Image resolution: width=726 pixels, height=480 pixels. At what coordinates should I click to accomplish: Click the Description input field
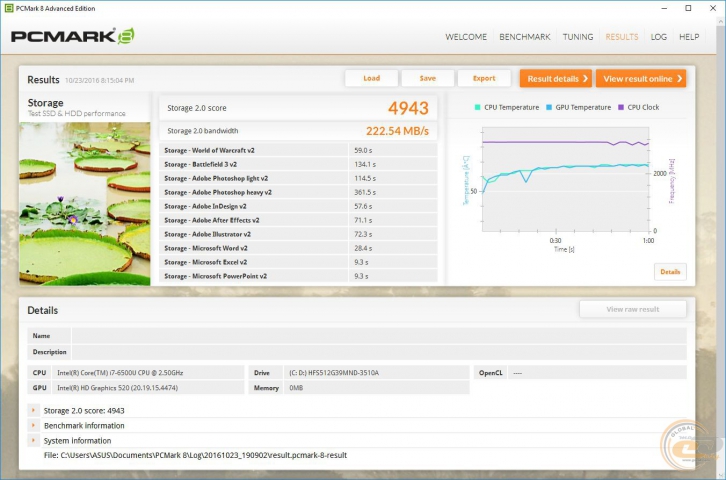379,352
